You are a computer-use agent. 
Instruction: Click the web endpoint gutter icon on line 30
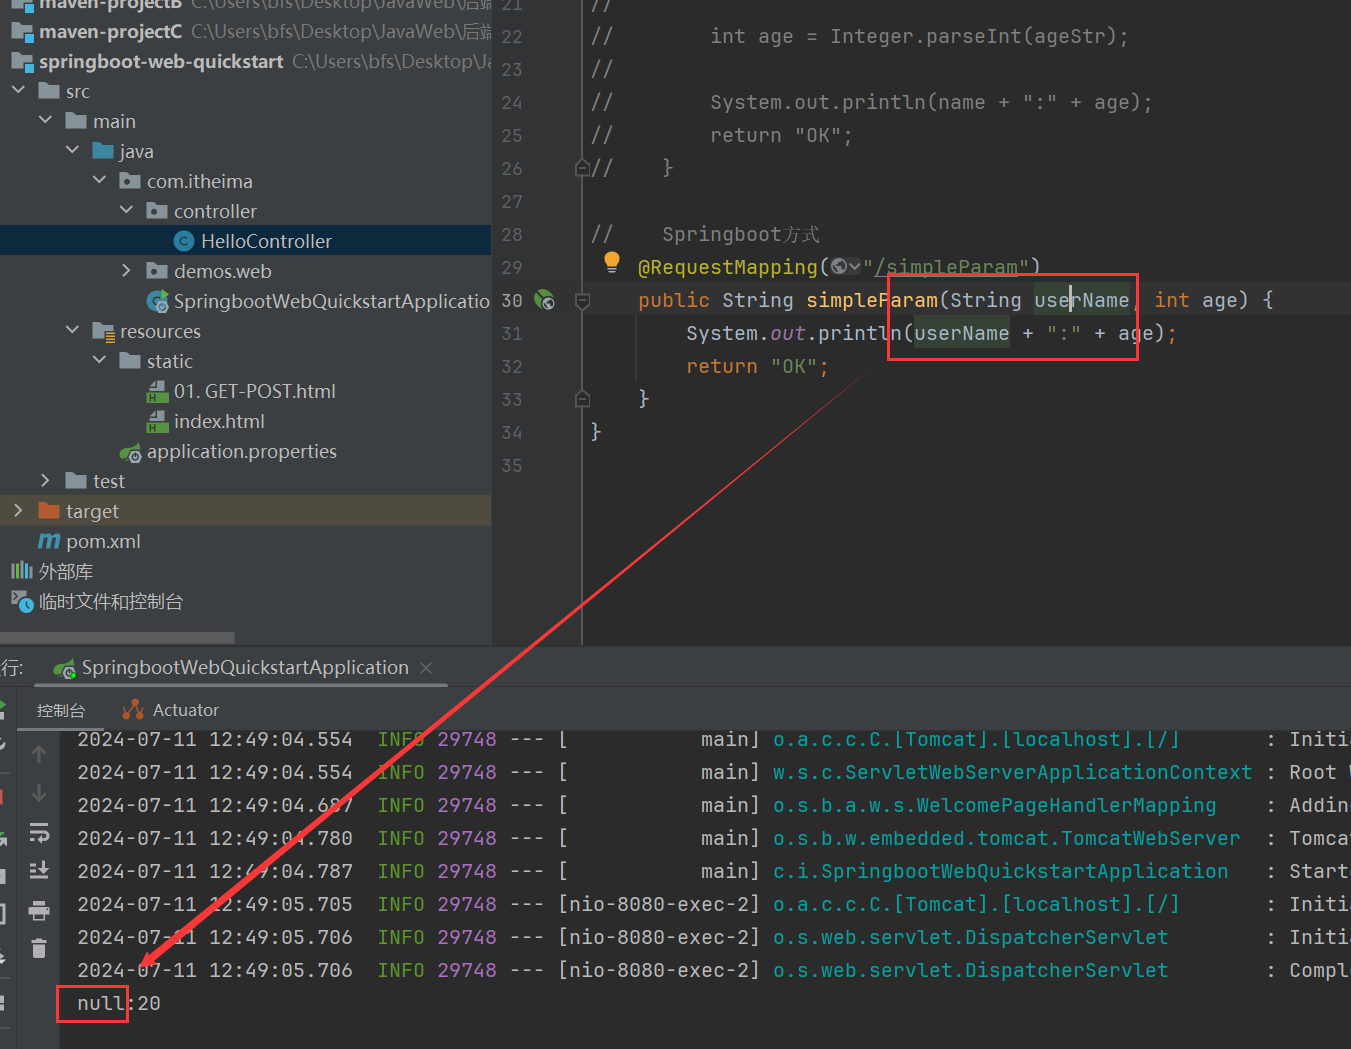tap(544, 300)
